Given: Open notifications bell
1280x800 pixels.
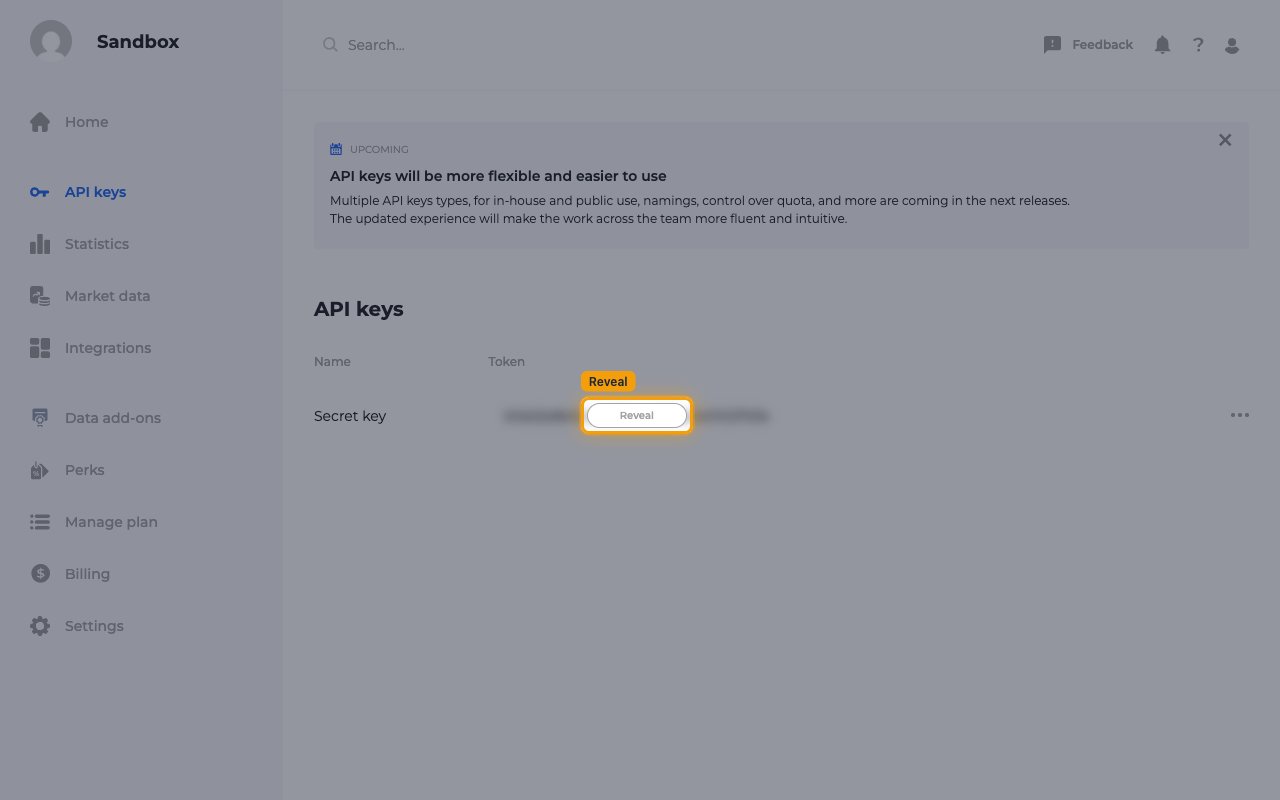Looking at the screenshot, I should 1162,45.
